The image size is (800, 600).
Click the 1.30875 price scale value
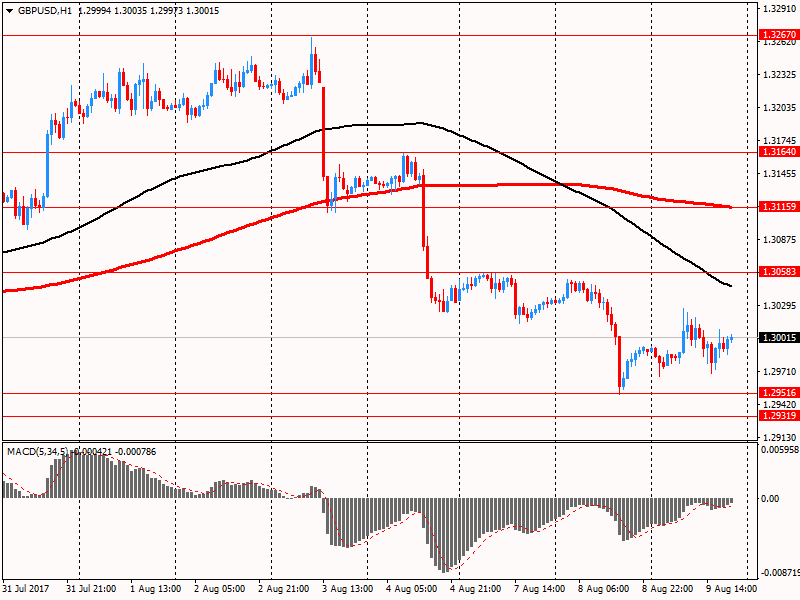click(779, 240)
